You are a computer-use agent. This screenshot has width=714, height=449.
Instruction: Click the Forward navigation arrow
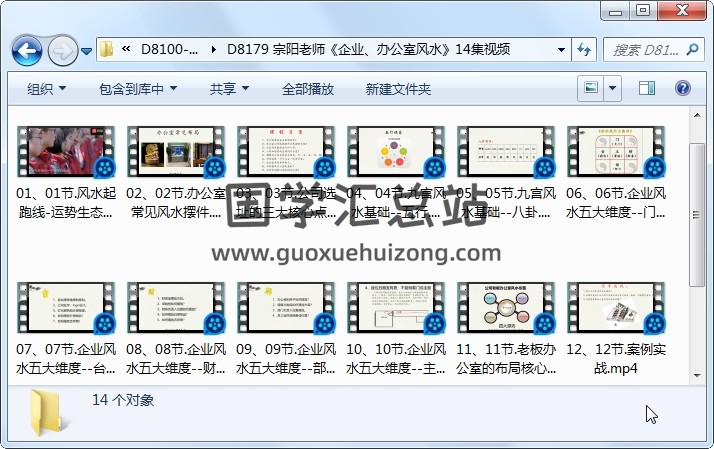(62, 49)
